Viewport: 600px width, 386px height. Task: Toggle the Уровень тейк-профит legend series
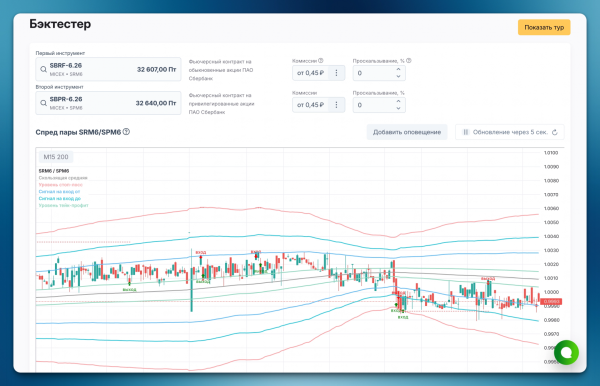point(64,205)
